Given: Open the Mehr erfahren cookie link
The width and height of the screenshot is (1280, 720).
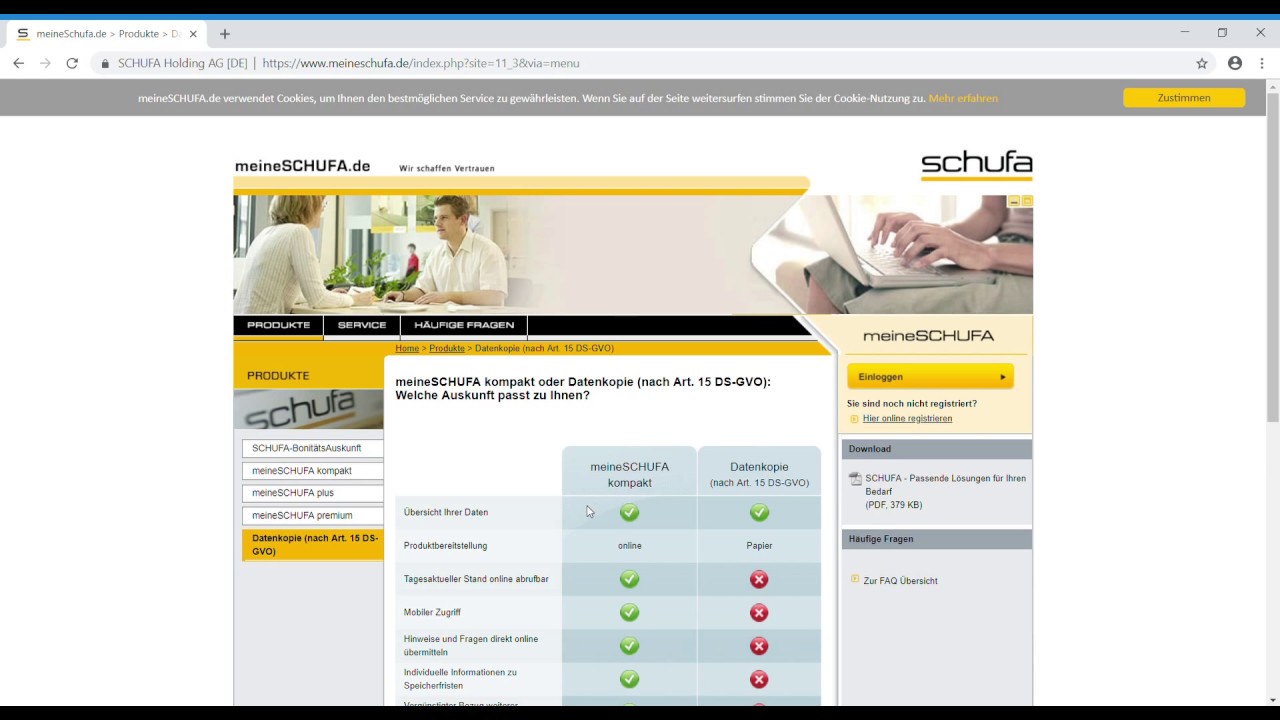Looking at the screenshot, I should tap(963, 98).
